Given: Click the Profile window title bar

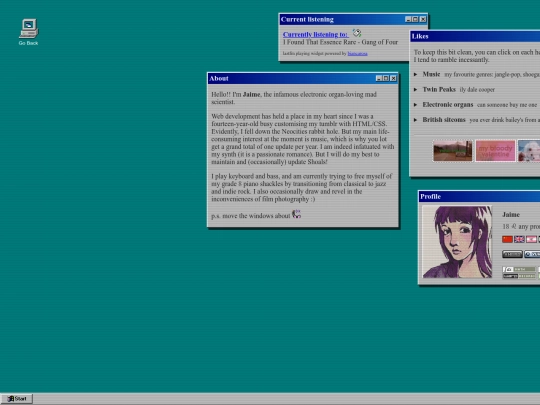Looking at the screenshot, I should (479, 197).
